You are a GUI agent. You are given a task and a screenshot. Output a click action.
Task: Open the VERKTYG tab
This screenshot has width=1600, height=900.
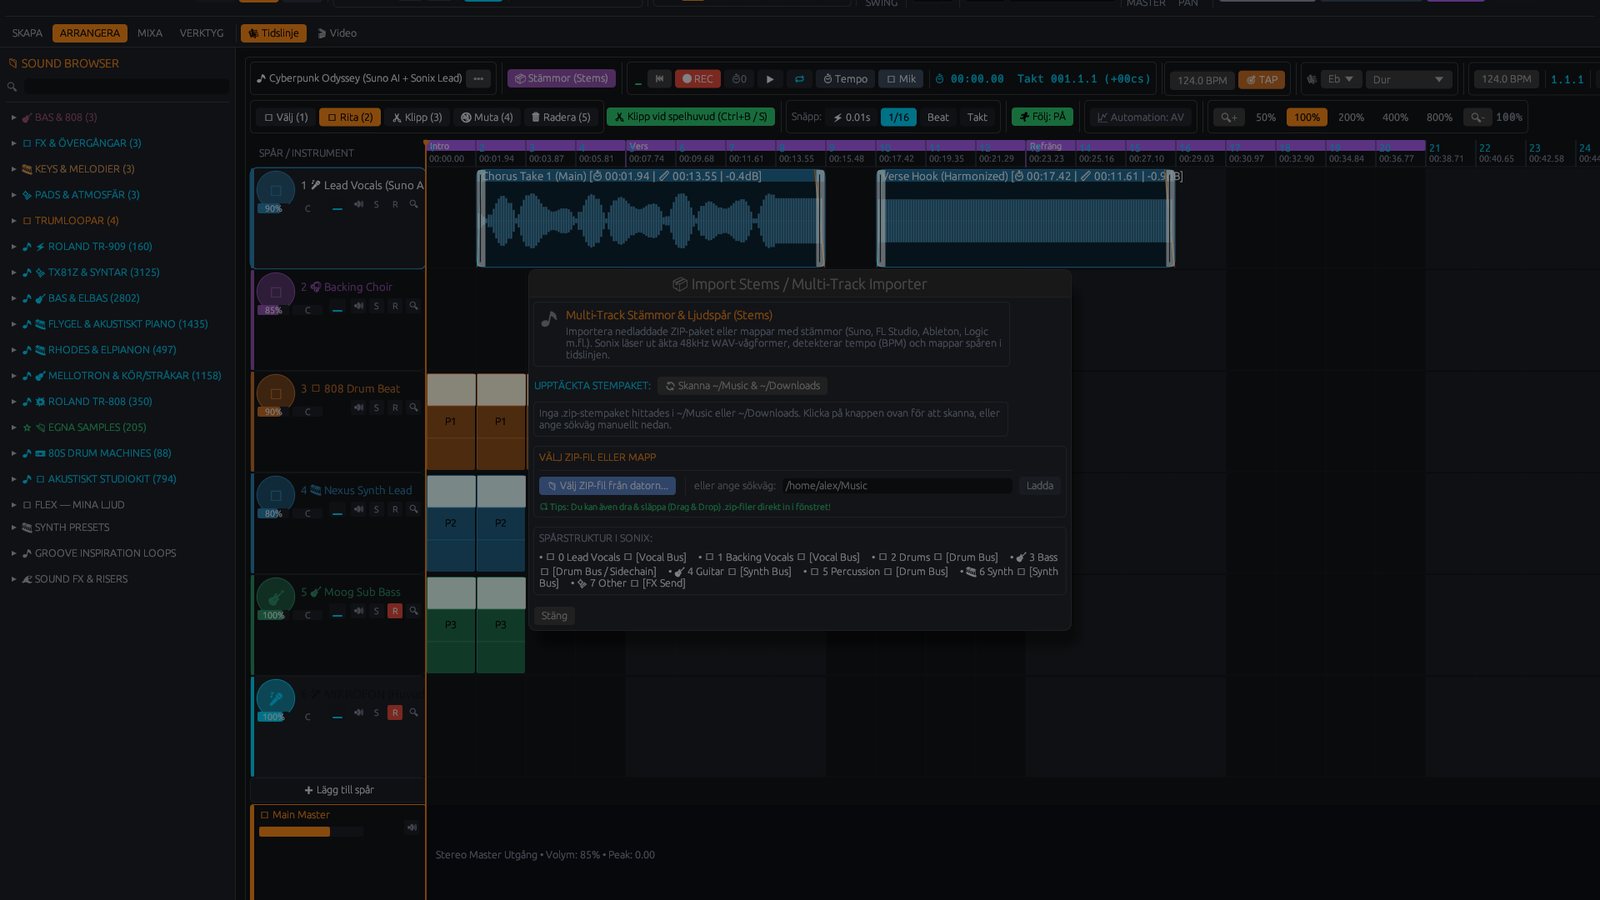[201, 33]
